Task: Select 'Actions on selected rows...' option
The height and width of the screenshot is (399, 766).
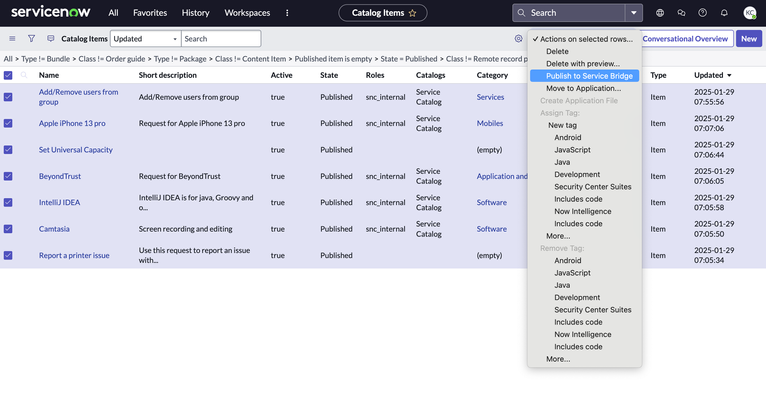Action: coord(584,39)
